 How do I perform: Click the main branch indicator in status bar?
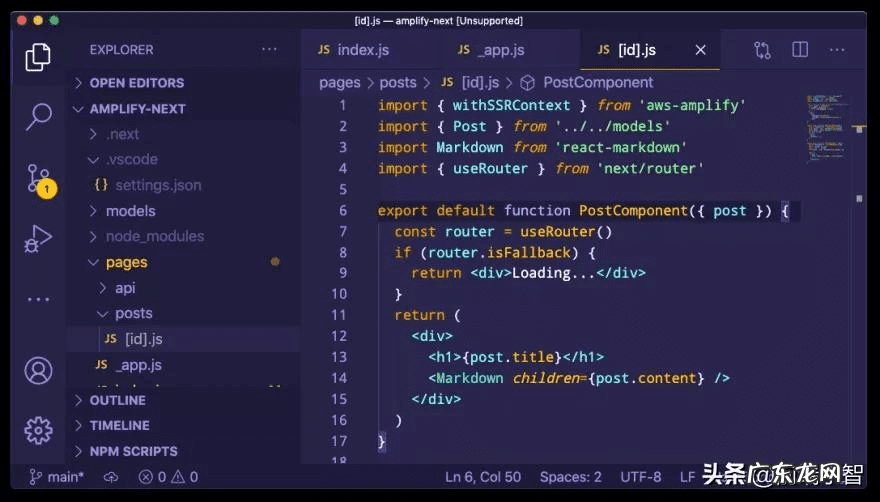[x=58, y=477]
